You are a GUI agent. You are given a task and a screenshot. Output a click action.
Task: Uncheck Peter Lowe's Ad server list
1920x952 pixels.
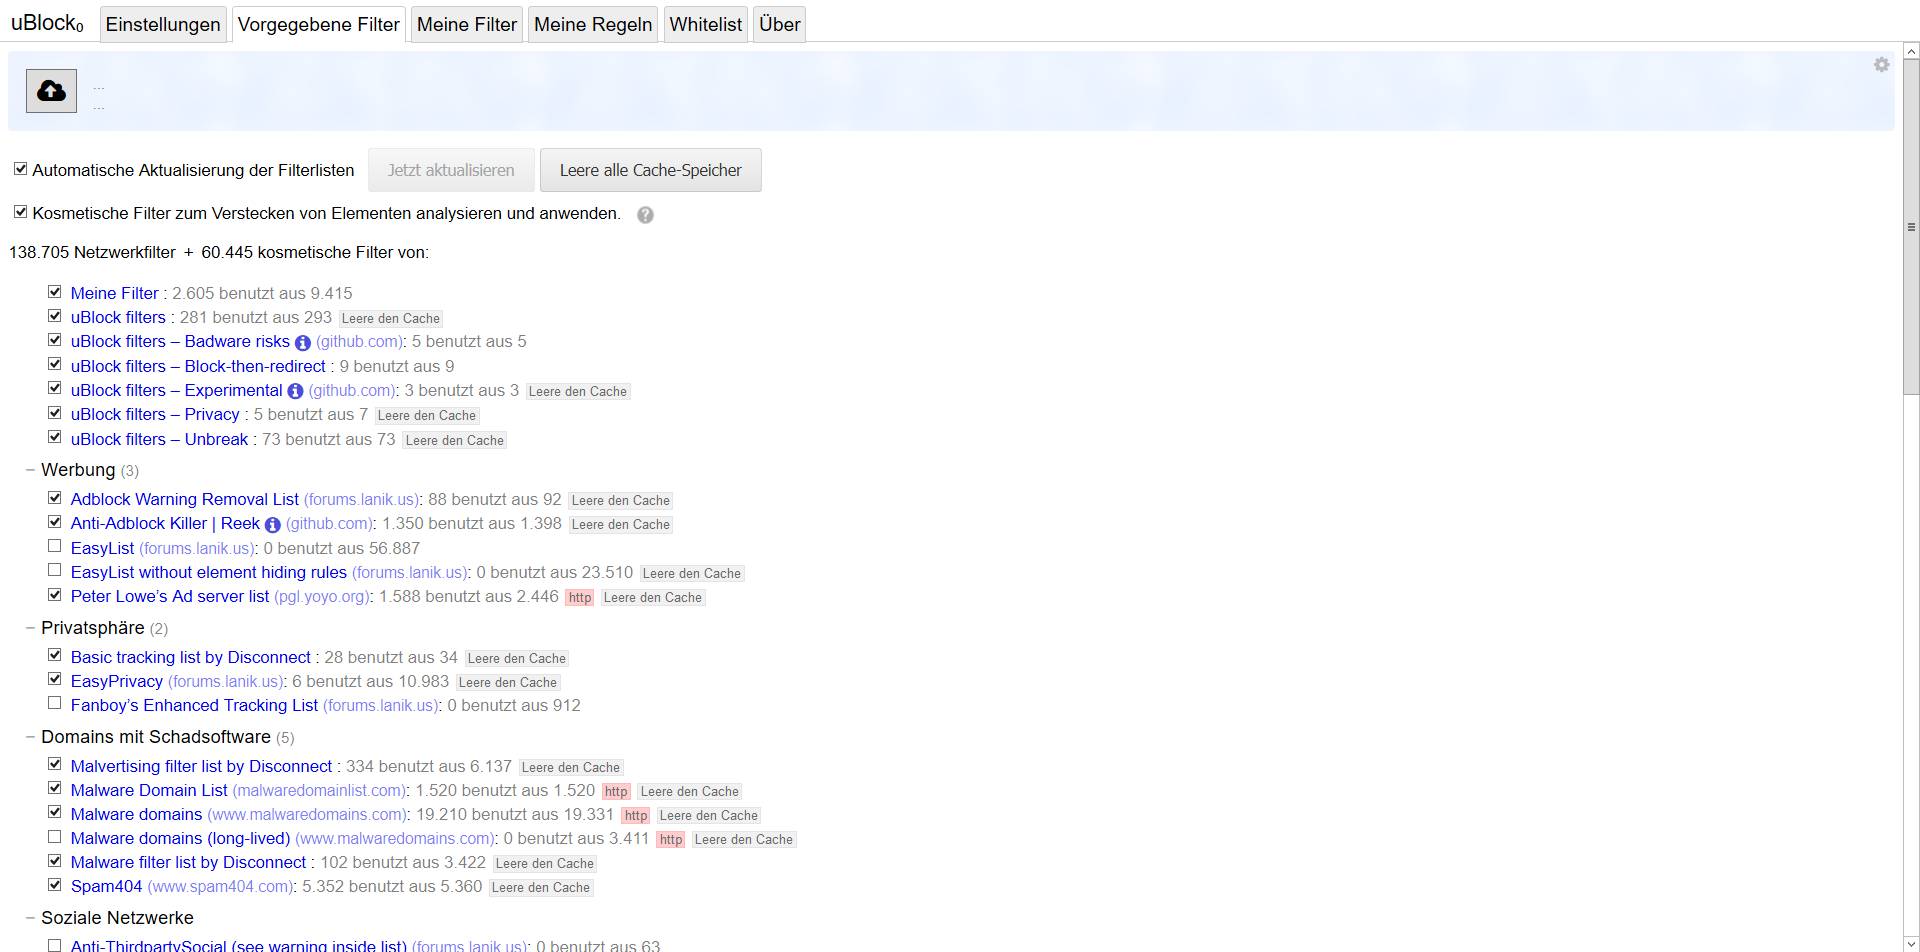click(x=55, y=595)
